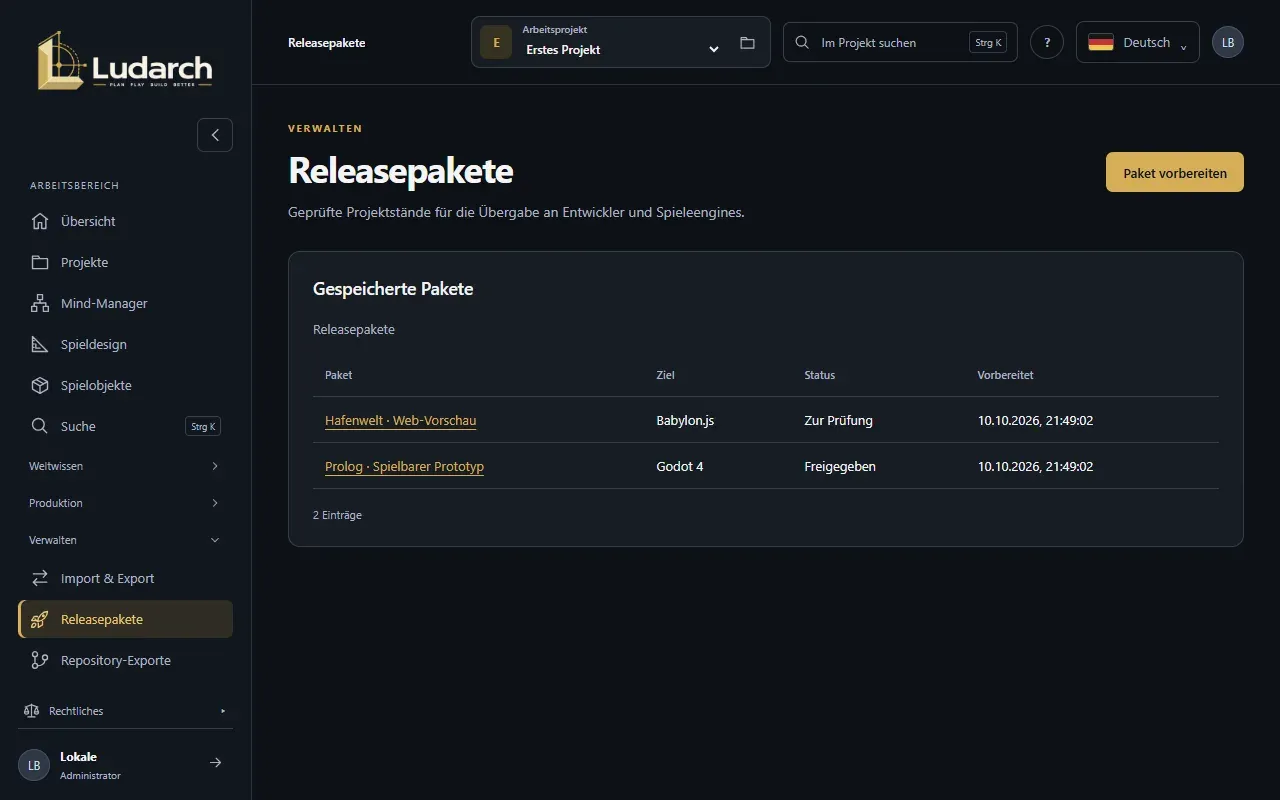Open the Hafenwelt · Web-Vorschau package link
The height and width of the screenshot is (800, 1280).
[400, 421]
